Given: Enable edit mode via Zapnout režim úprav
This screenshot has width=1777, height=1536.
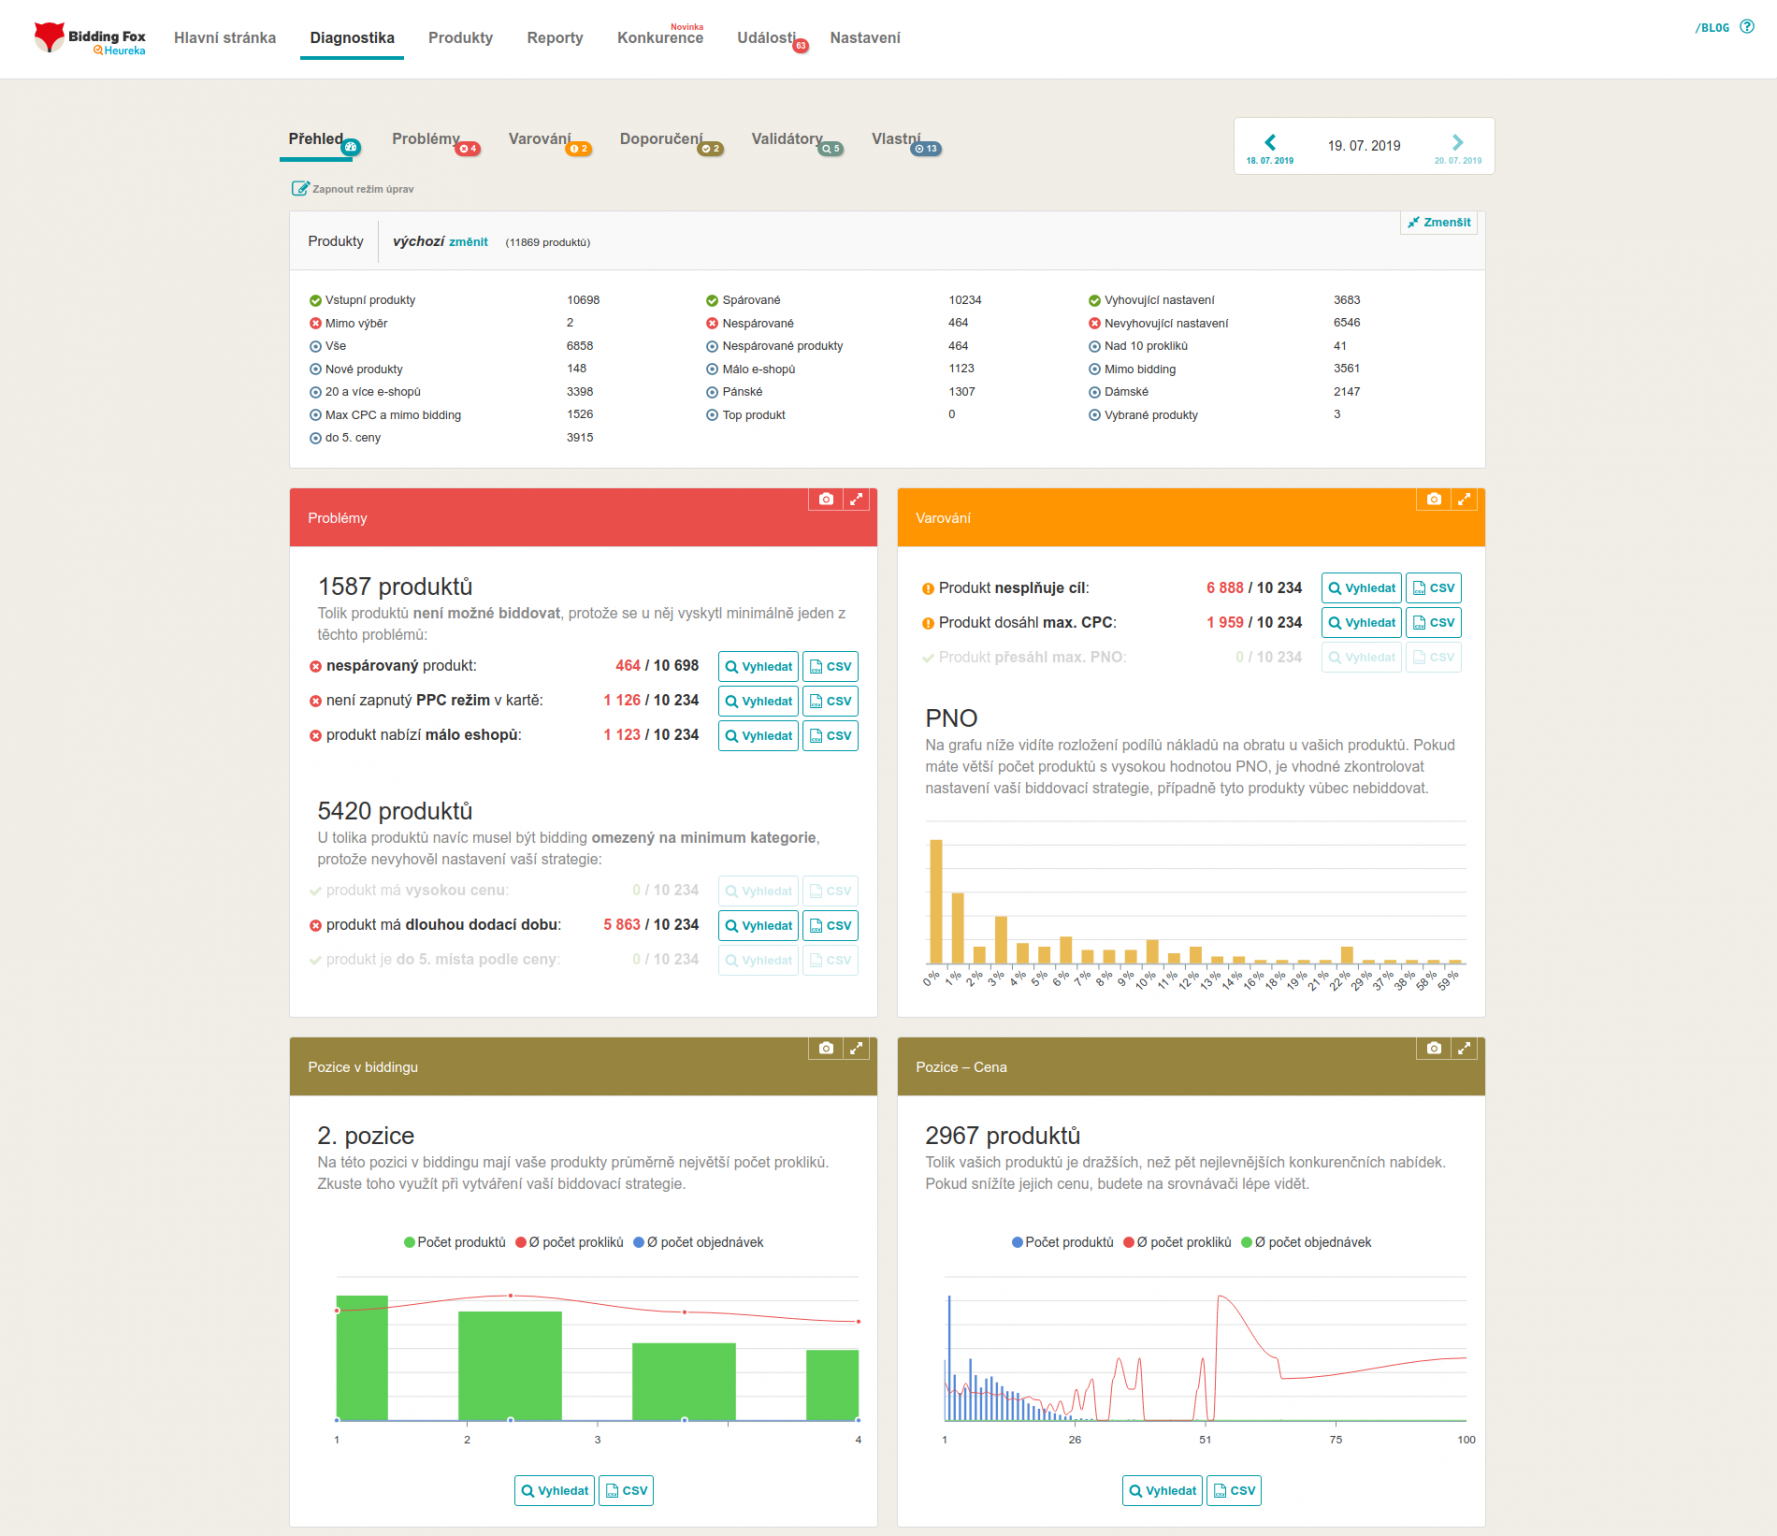Looking at the screenshot, I should [x=352, y=188].
